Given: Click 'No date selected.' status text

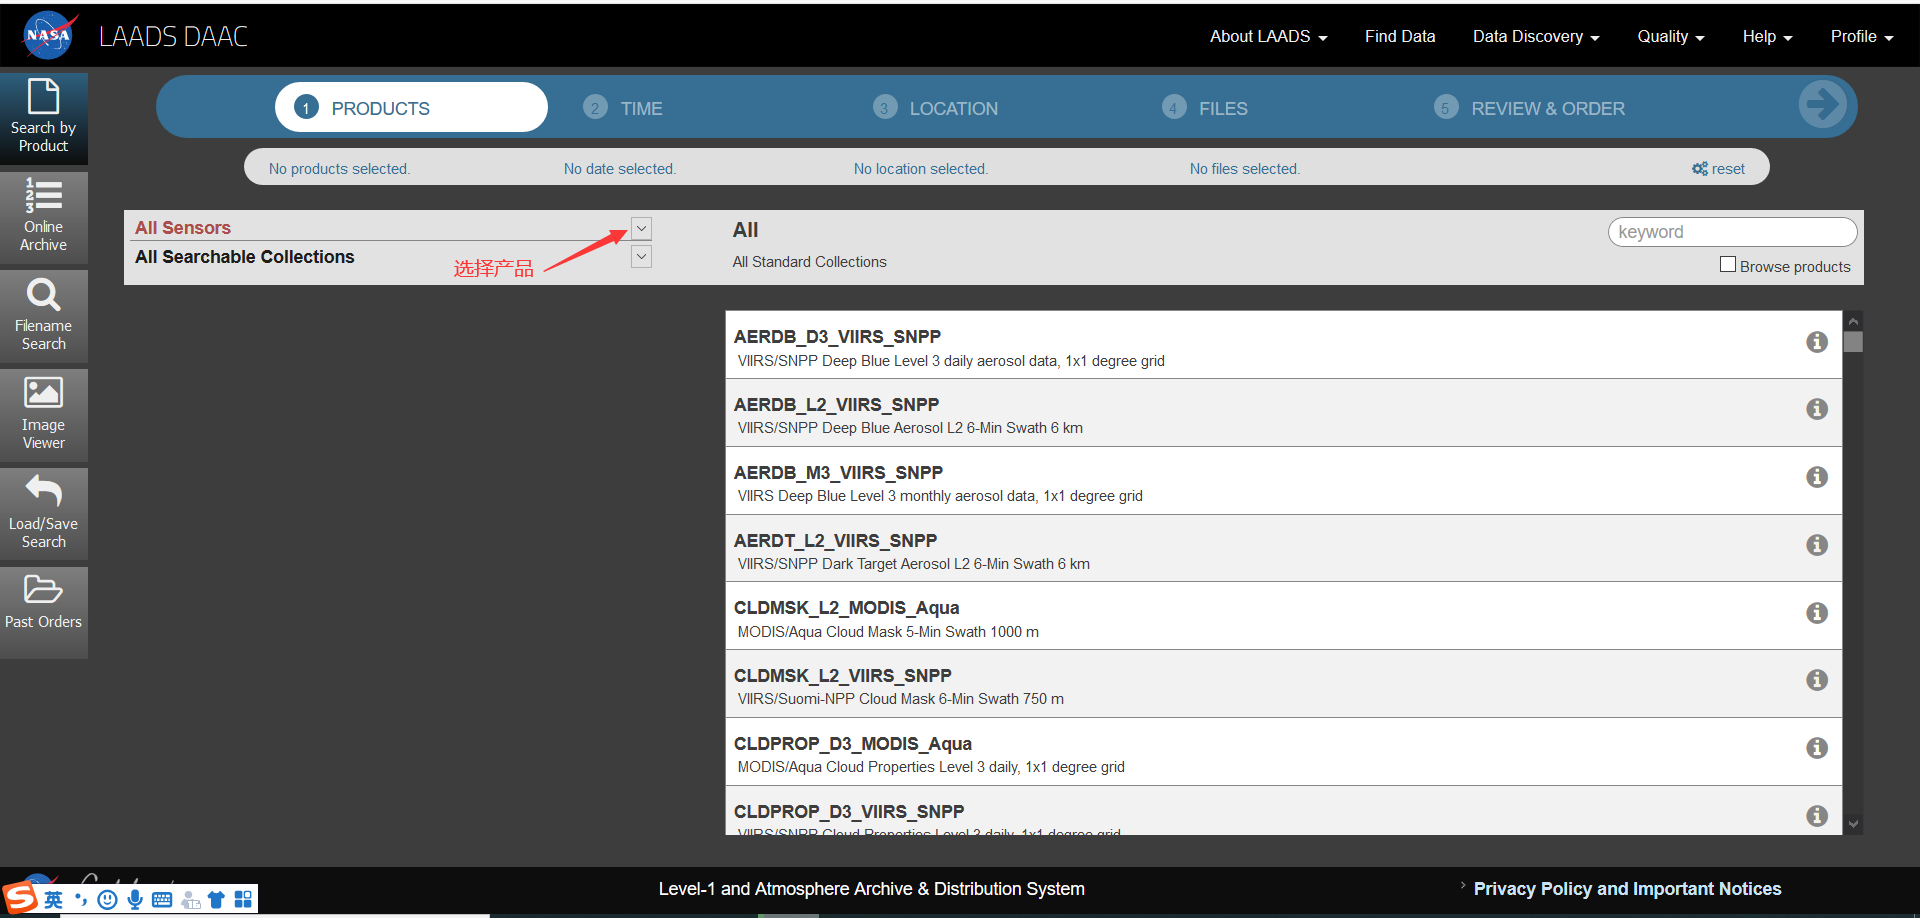Looking at the screenshot, I should click(620, 169).
